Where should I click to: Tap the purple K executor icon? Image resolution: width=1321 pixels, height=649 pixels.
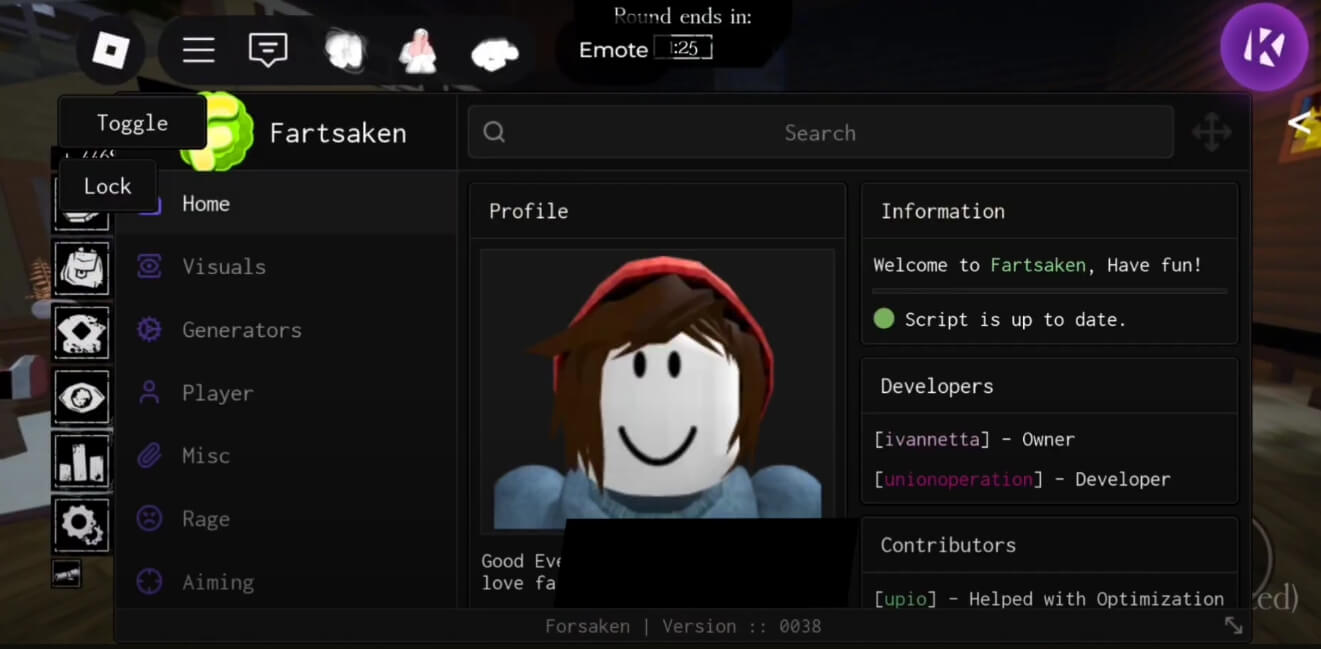click(x=1264, y=47)
